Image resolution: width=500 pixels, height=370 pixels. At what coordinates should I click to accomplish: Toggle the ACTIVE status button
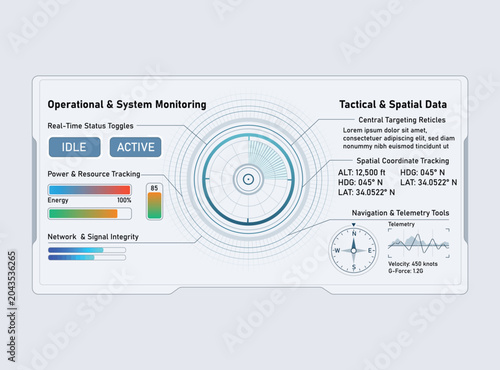[x=136, y=147]
